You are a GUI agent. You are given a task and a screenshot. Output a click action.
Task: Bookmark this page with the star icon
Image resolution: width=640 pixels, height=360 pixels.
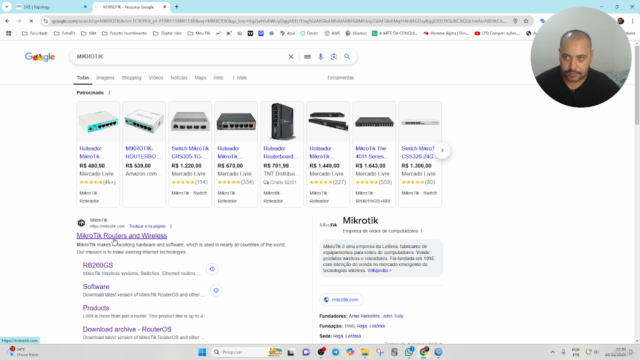tap(526, 21)
